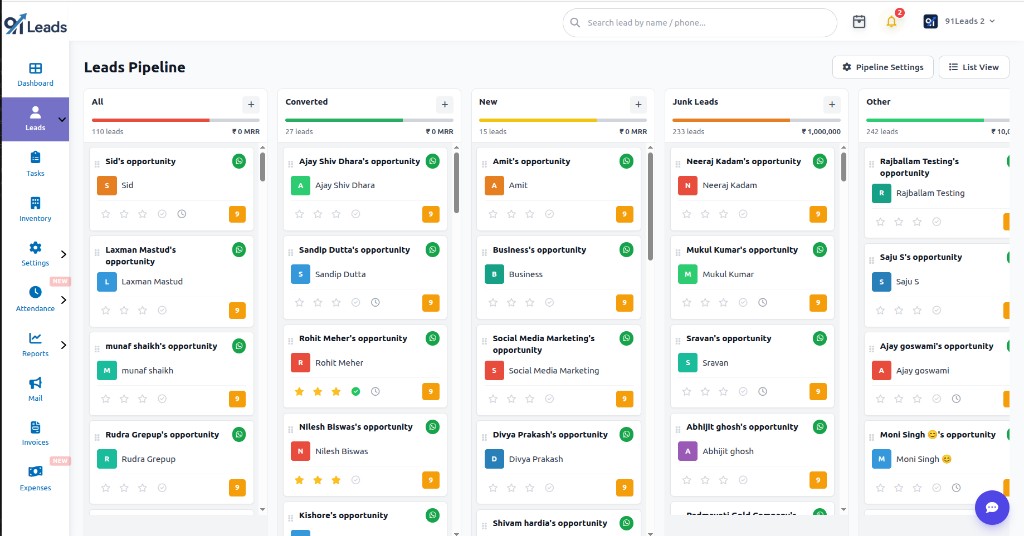1024x536 pixels.
Task: Open Inventory in sidebar
Action: pyautogui.click(x=35, y=210)
